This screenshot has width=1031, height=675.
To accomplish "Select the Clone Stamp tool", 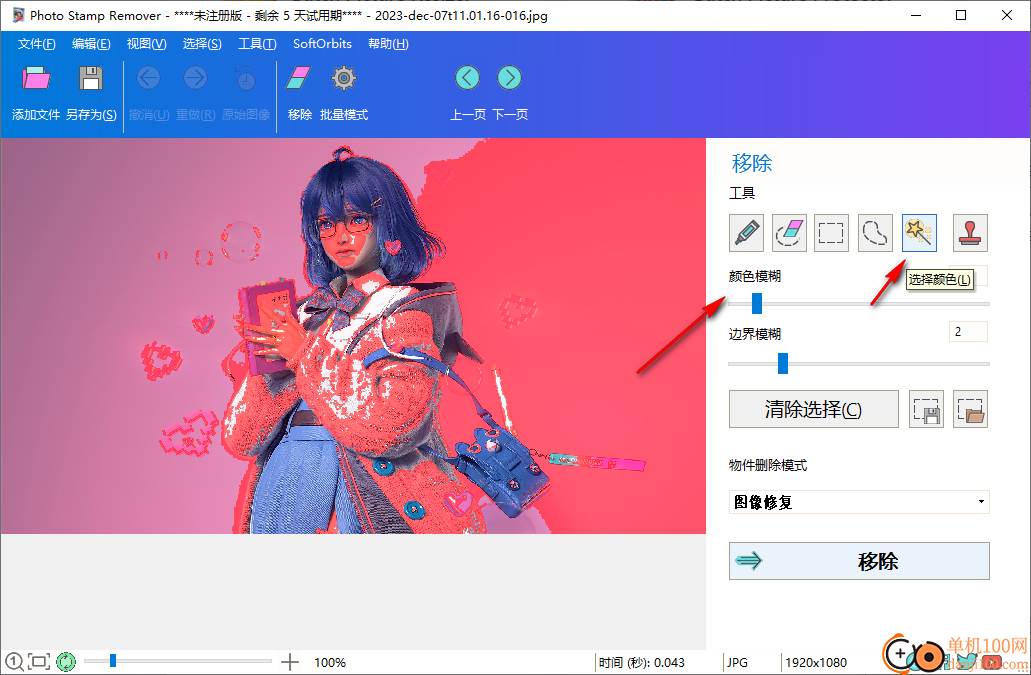I will click(x=970, y=233).
